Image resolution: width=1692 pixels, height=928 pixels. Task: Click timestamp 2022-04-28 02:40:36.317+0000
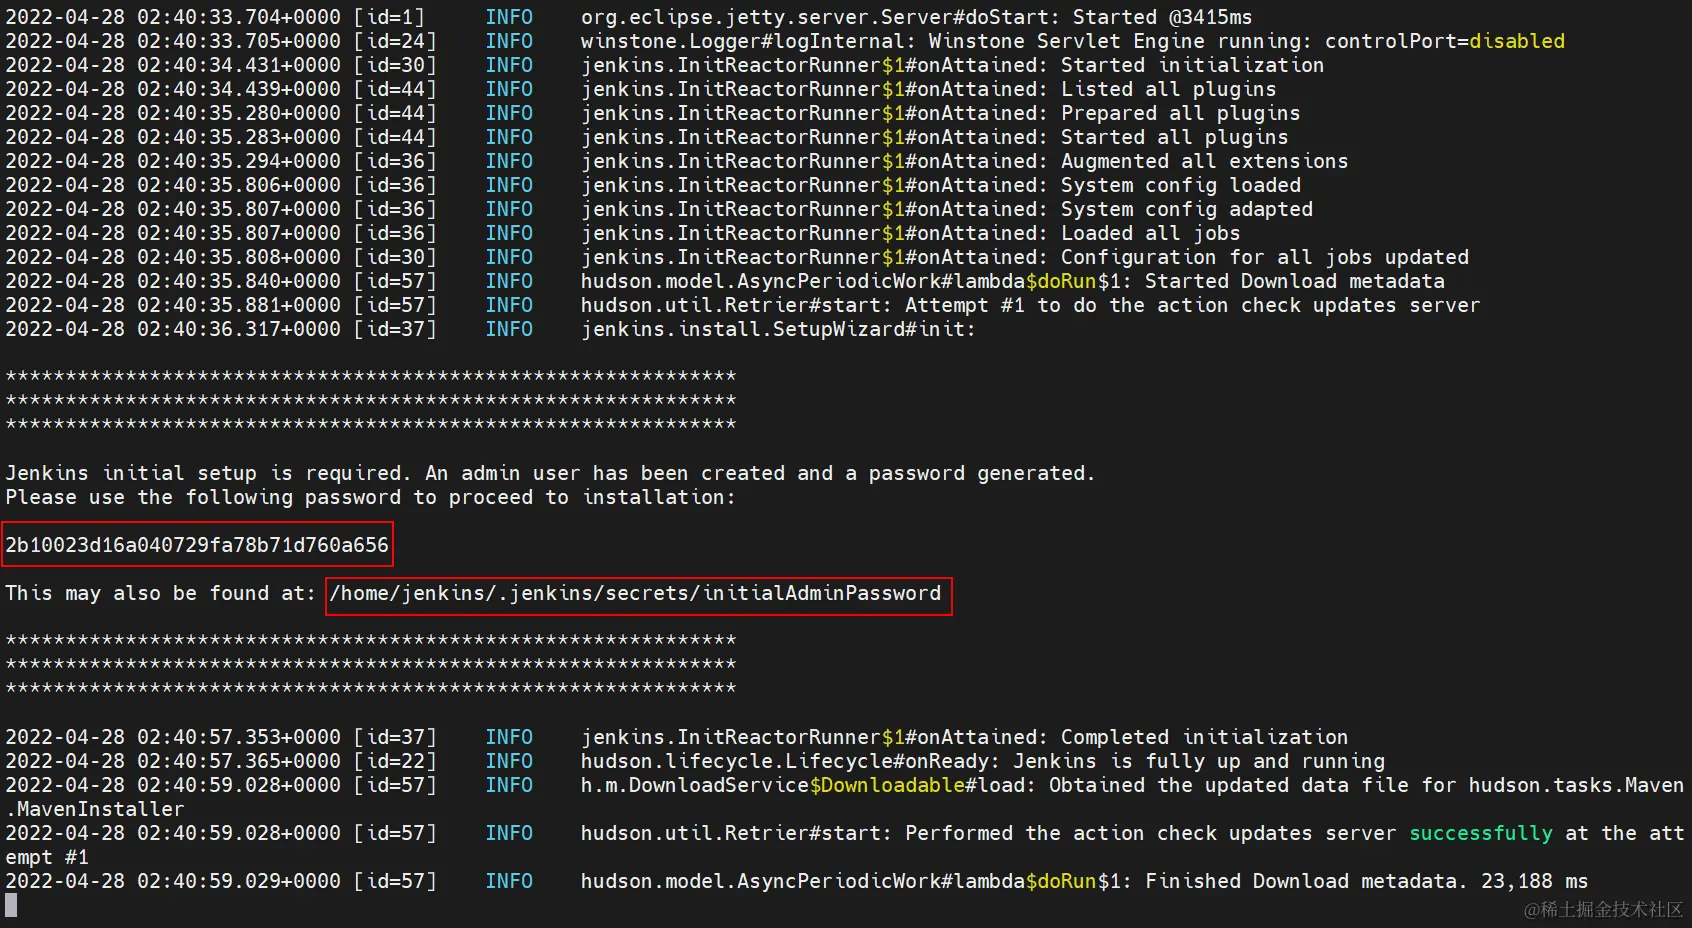[x=173, y=329]
